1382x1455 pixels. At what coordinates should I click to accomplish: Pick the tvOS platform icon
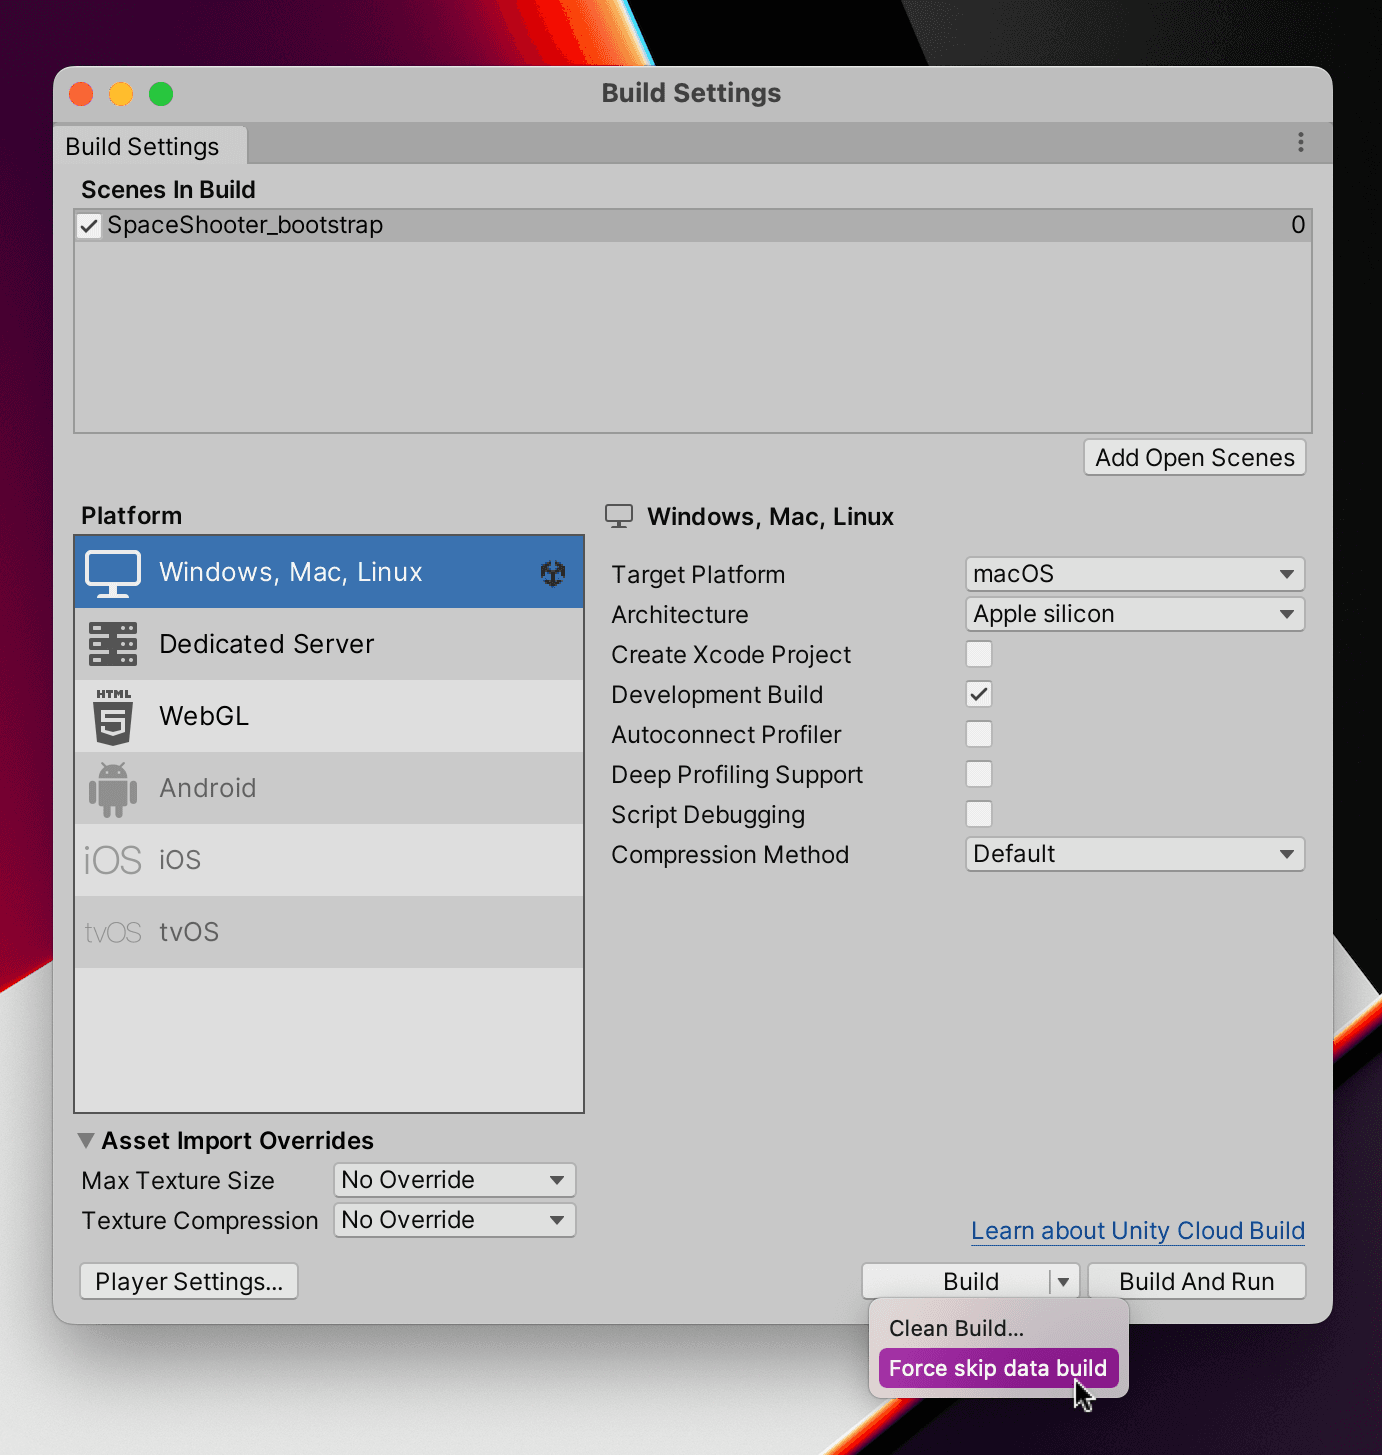[113, 932]
